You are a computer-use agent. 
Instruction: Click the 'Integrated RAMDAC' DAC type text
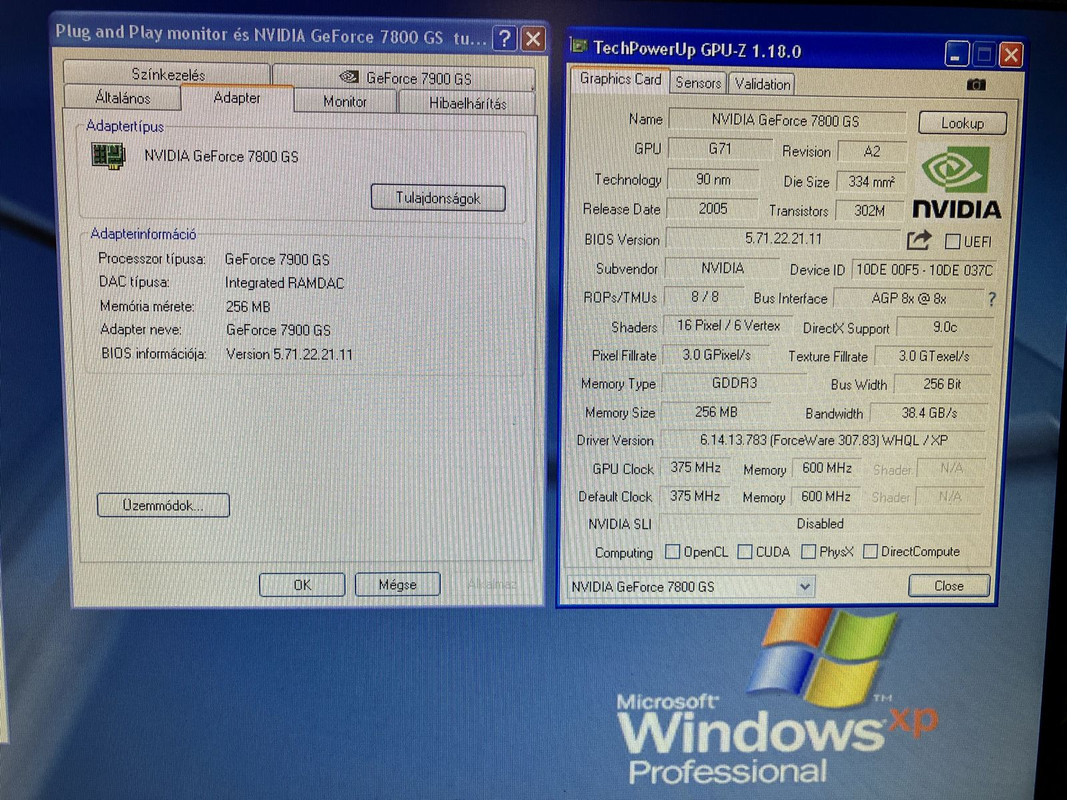click(x=284, y=283)
